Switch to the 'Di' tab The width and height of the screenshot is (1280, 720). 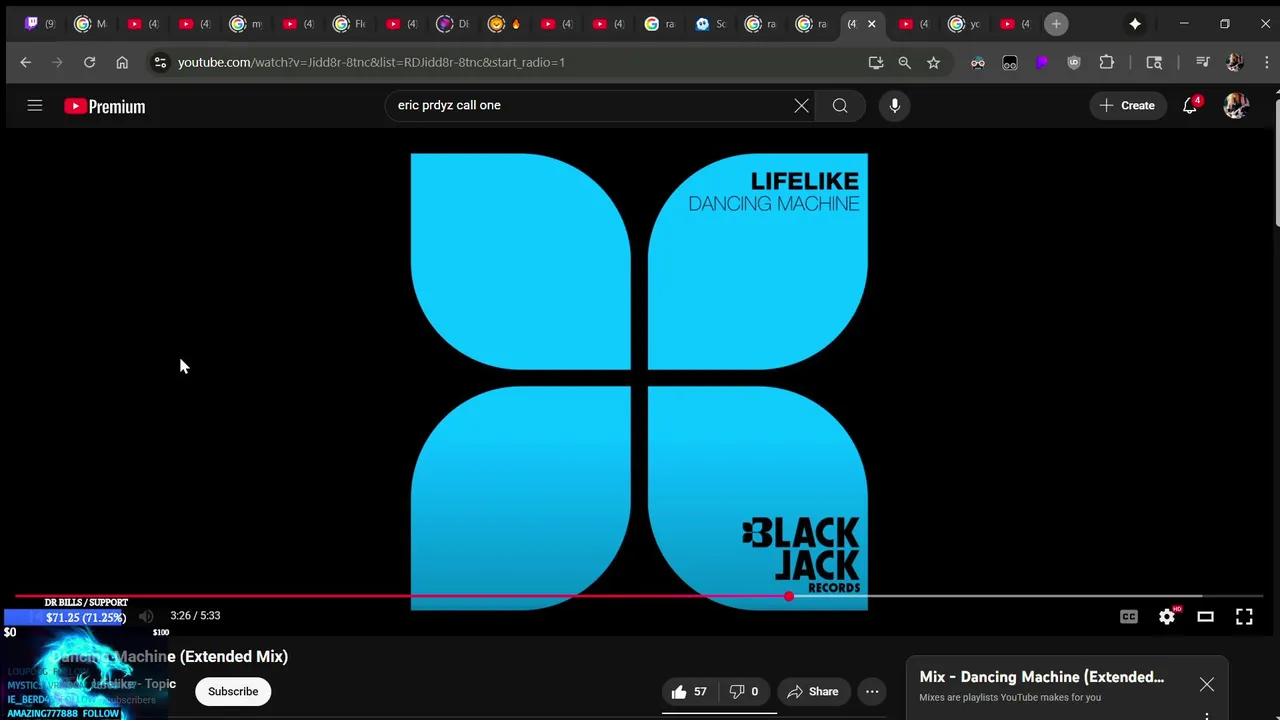(452, 24)
